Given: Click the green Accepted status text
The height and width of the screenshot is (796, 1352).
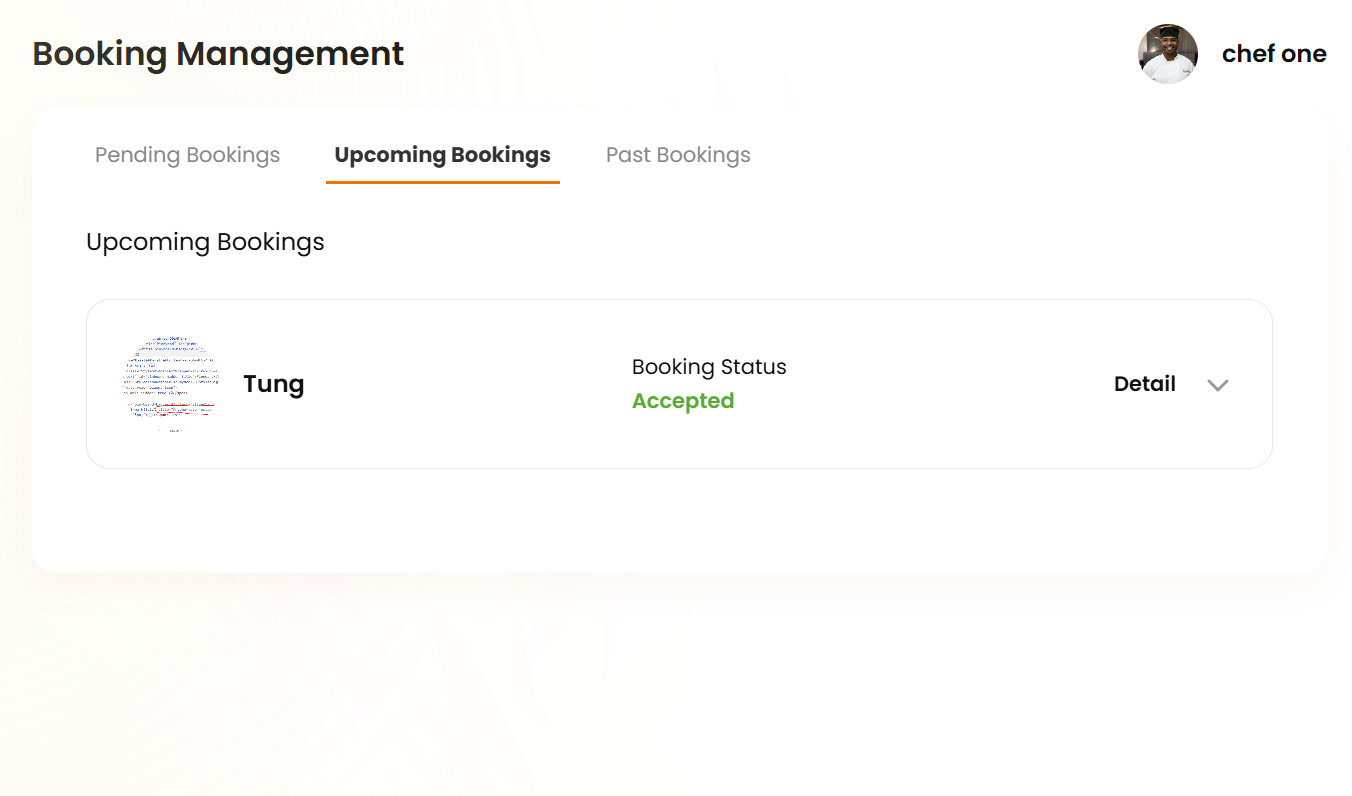Looking at the screenshot, I should coord(683,401).
